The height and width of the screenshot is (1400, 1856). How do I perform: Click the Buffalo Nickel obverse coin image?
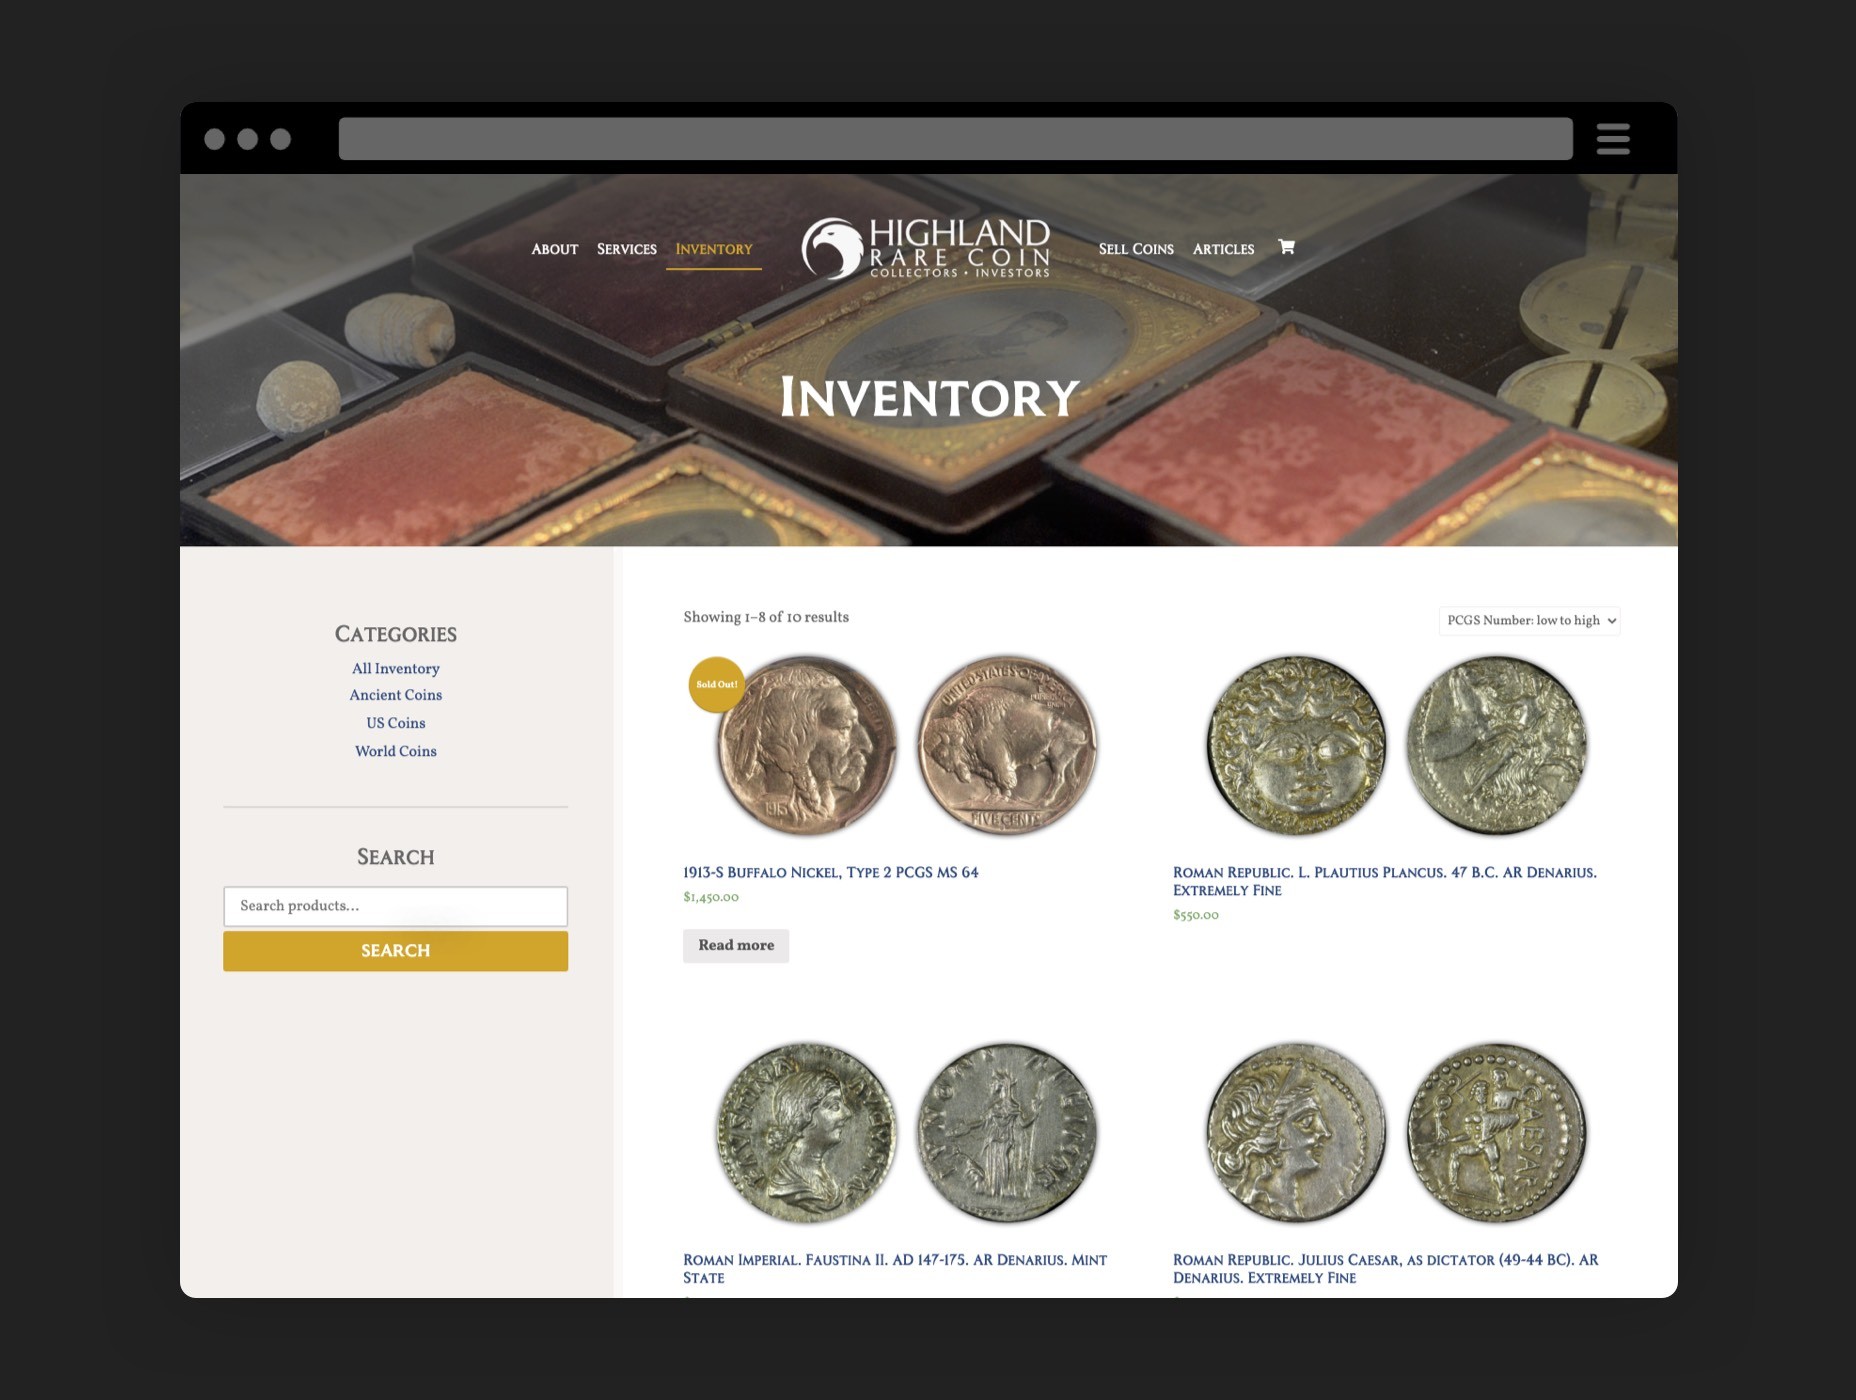[806, 746]
